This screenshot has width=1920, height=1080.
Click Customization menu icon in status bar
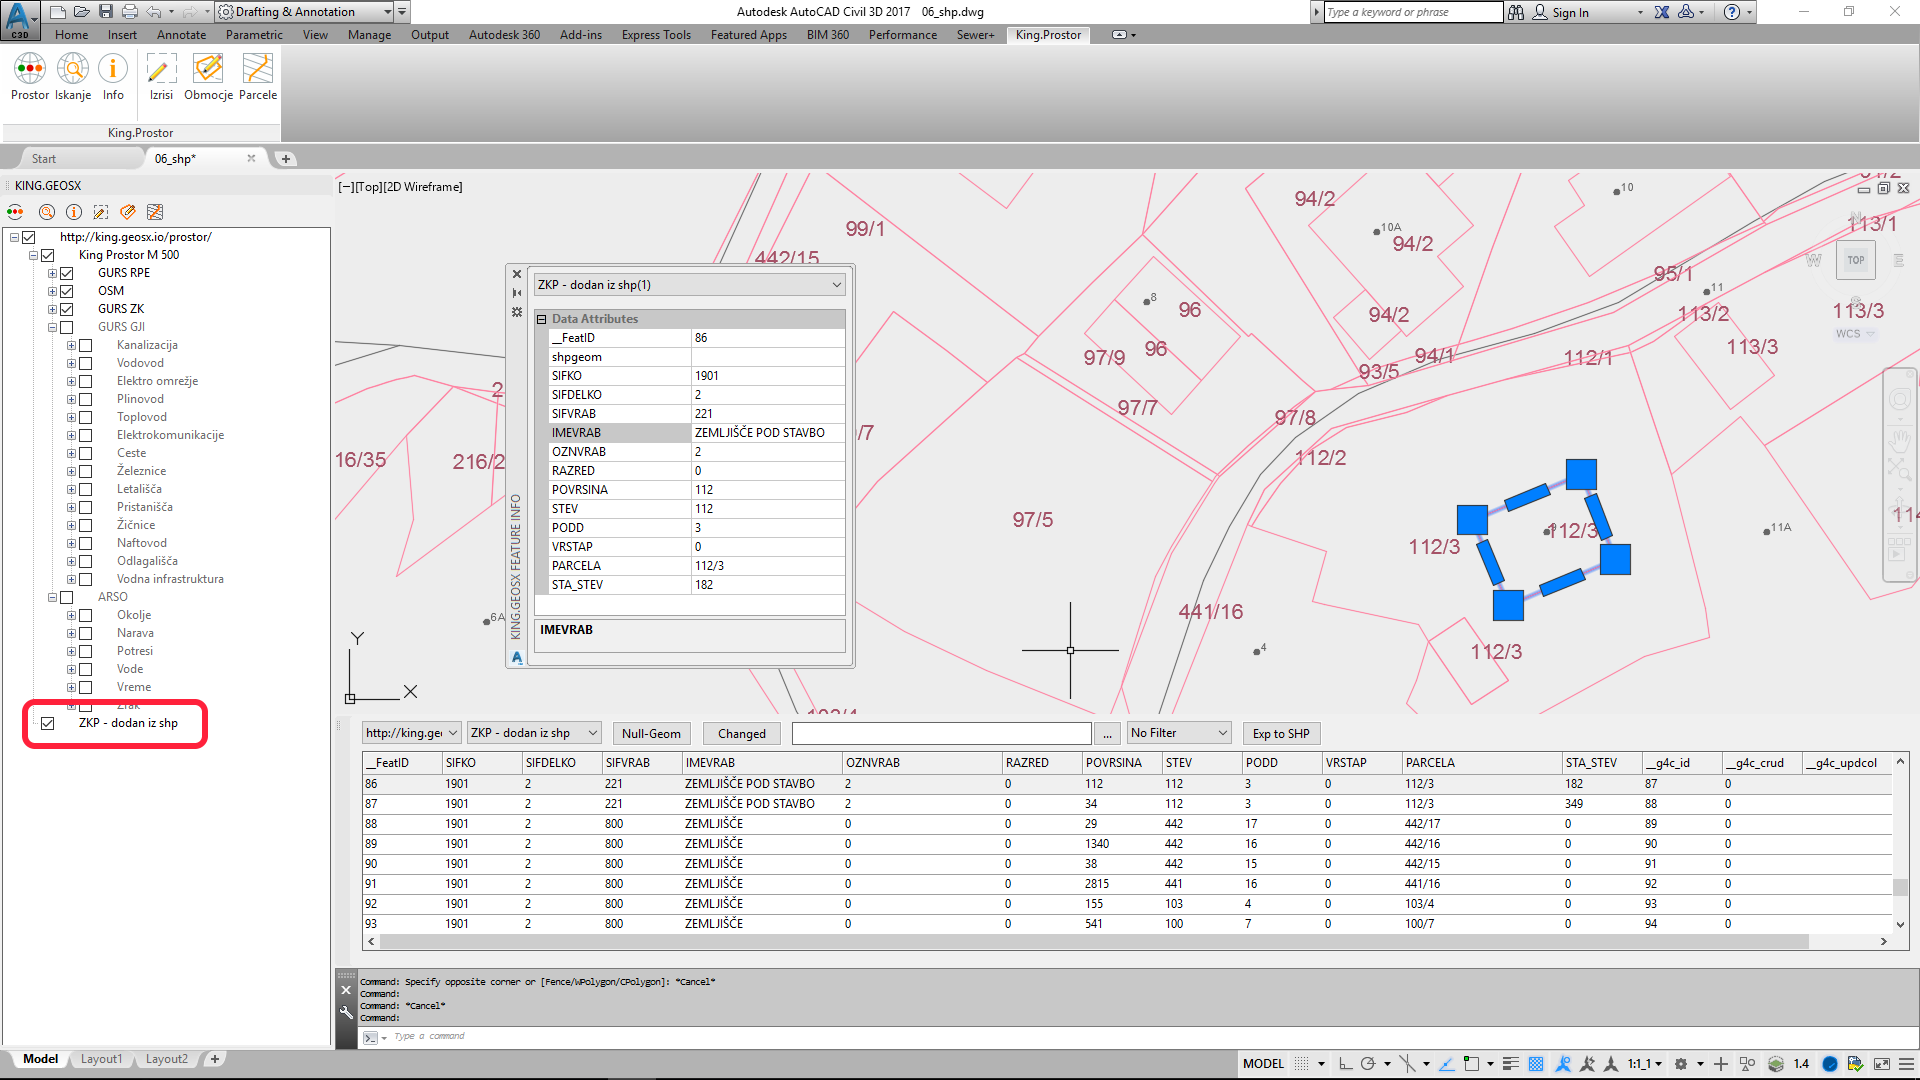click(x=1905, y=1064)
